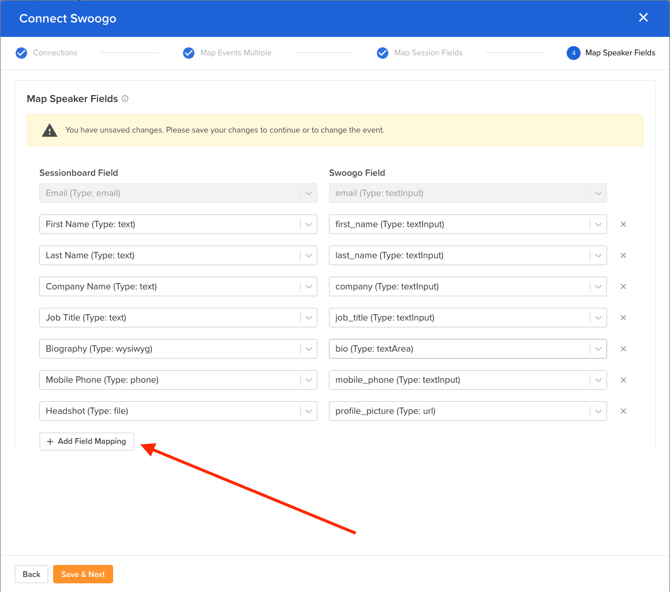Click the Save & Next button

(83, 574)
